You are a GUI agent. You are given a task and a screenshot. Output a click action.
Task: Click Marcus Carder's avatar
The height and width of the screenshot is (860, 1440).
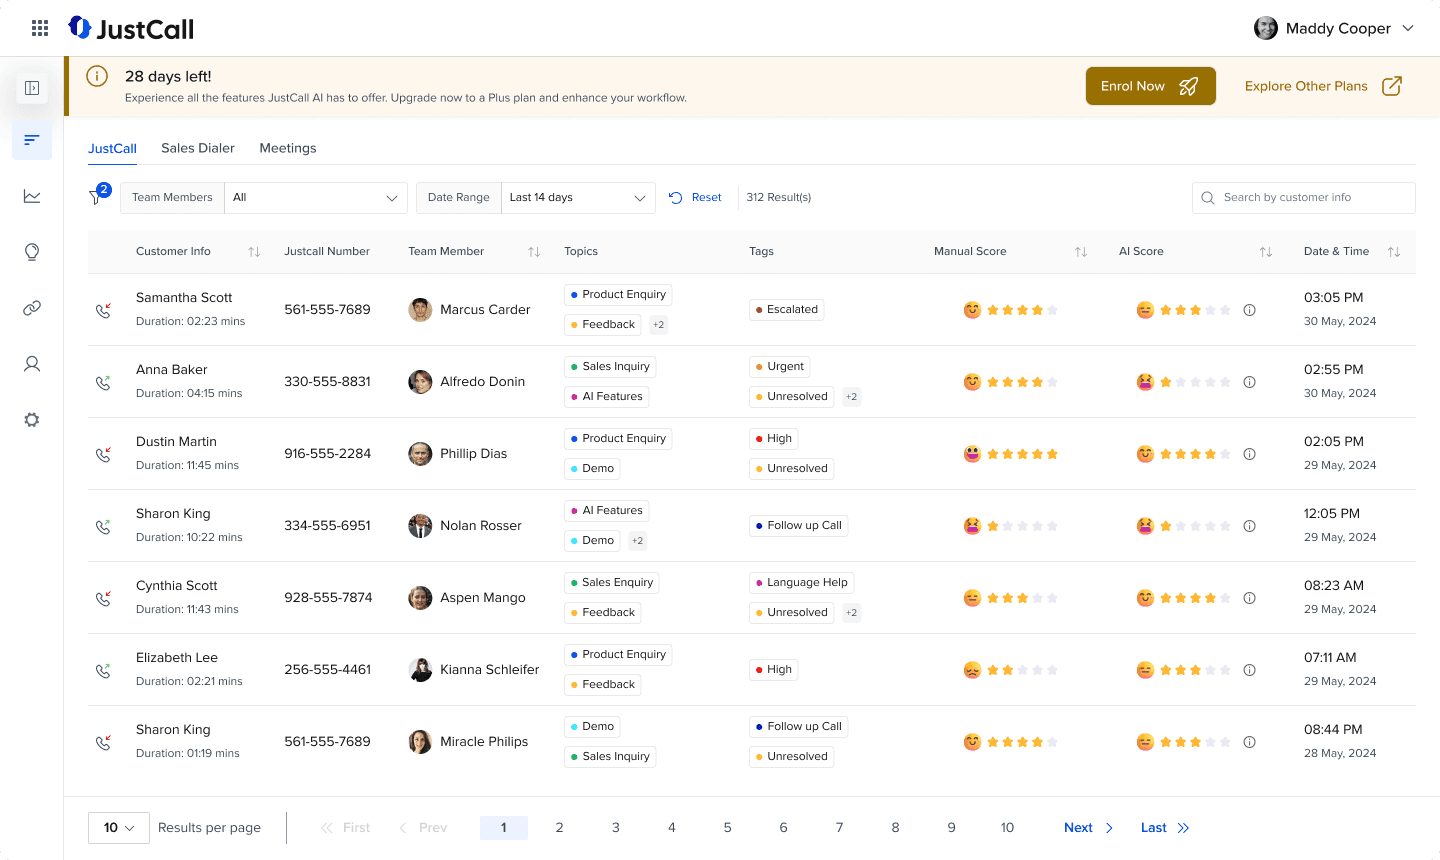pos(420,310)
